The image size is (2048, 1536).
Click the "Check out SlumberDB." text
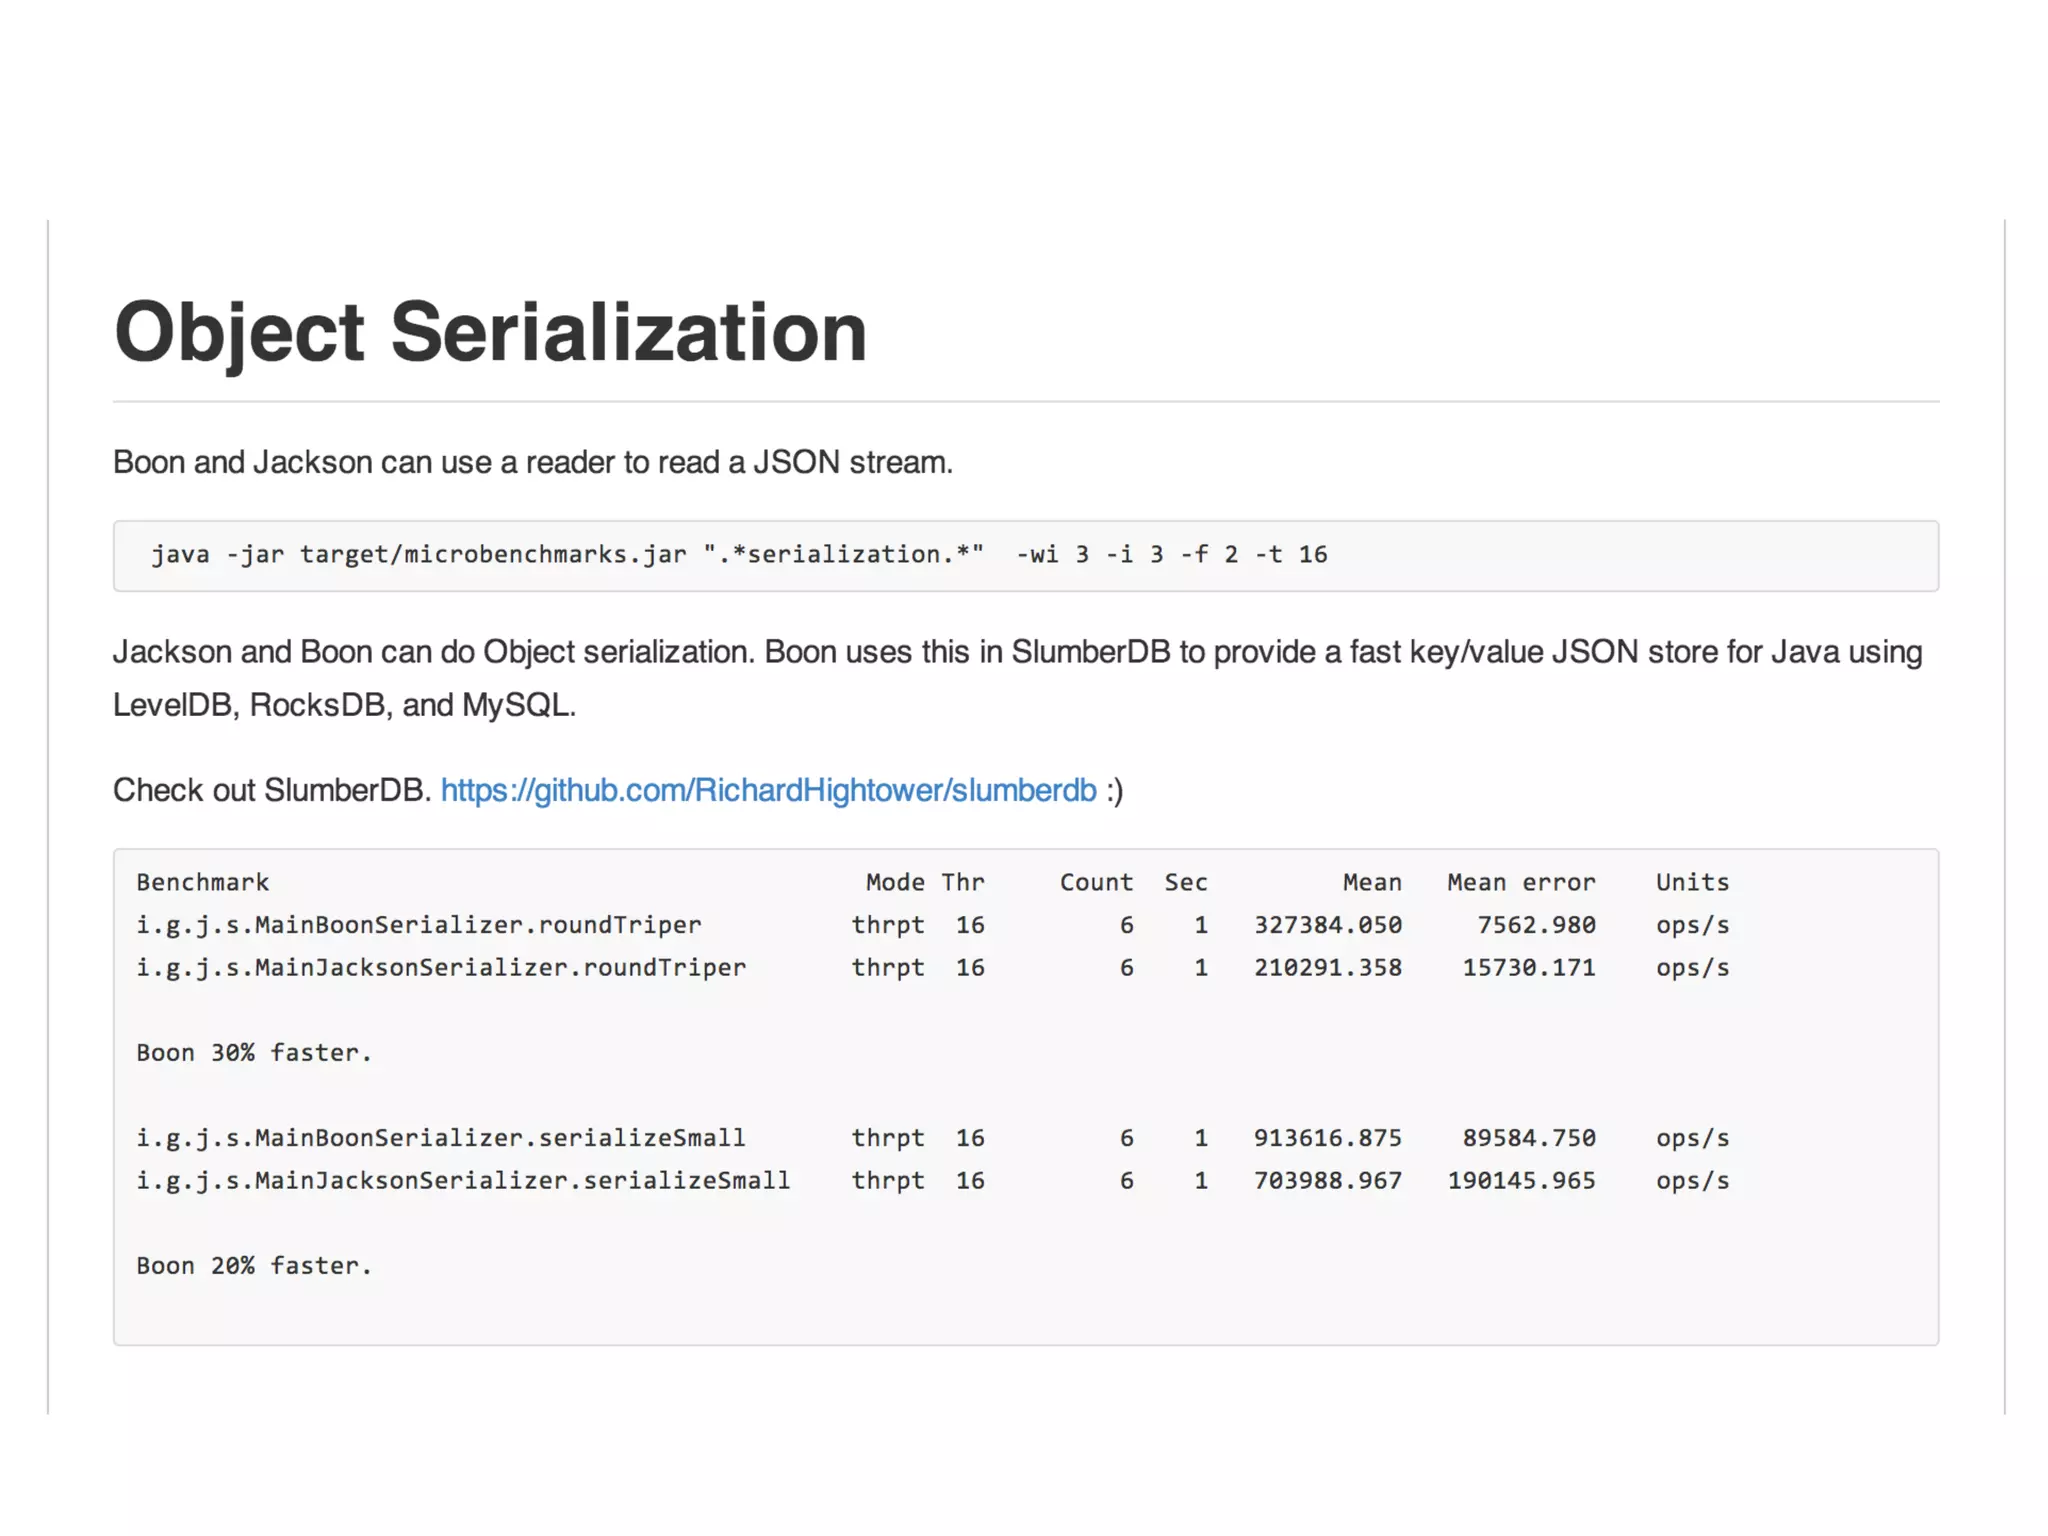(x=272, y=791)
